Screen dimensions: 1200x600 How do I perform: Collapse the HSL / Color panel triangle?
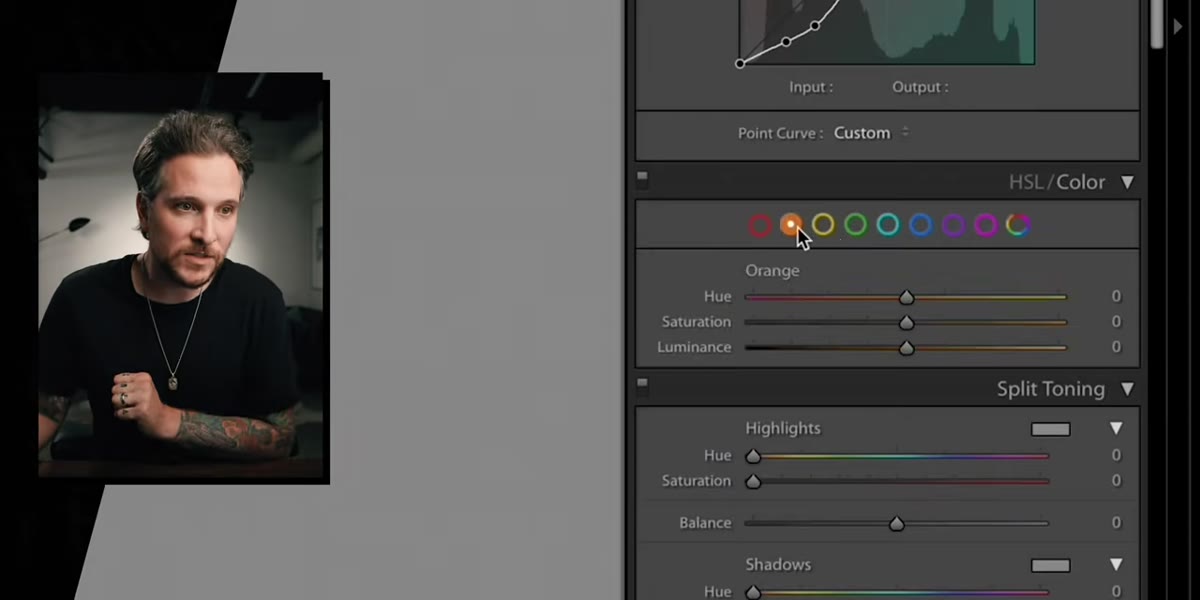point(1127,182)
